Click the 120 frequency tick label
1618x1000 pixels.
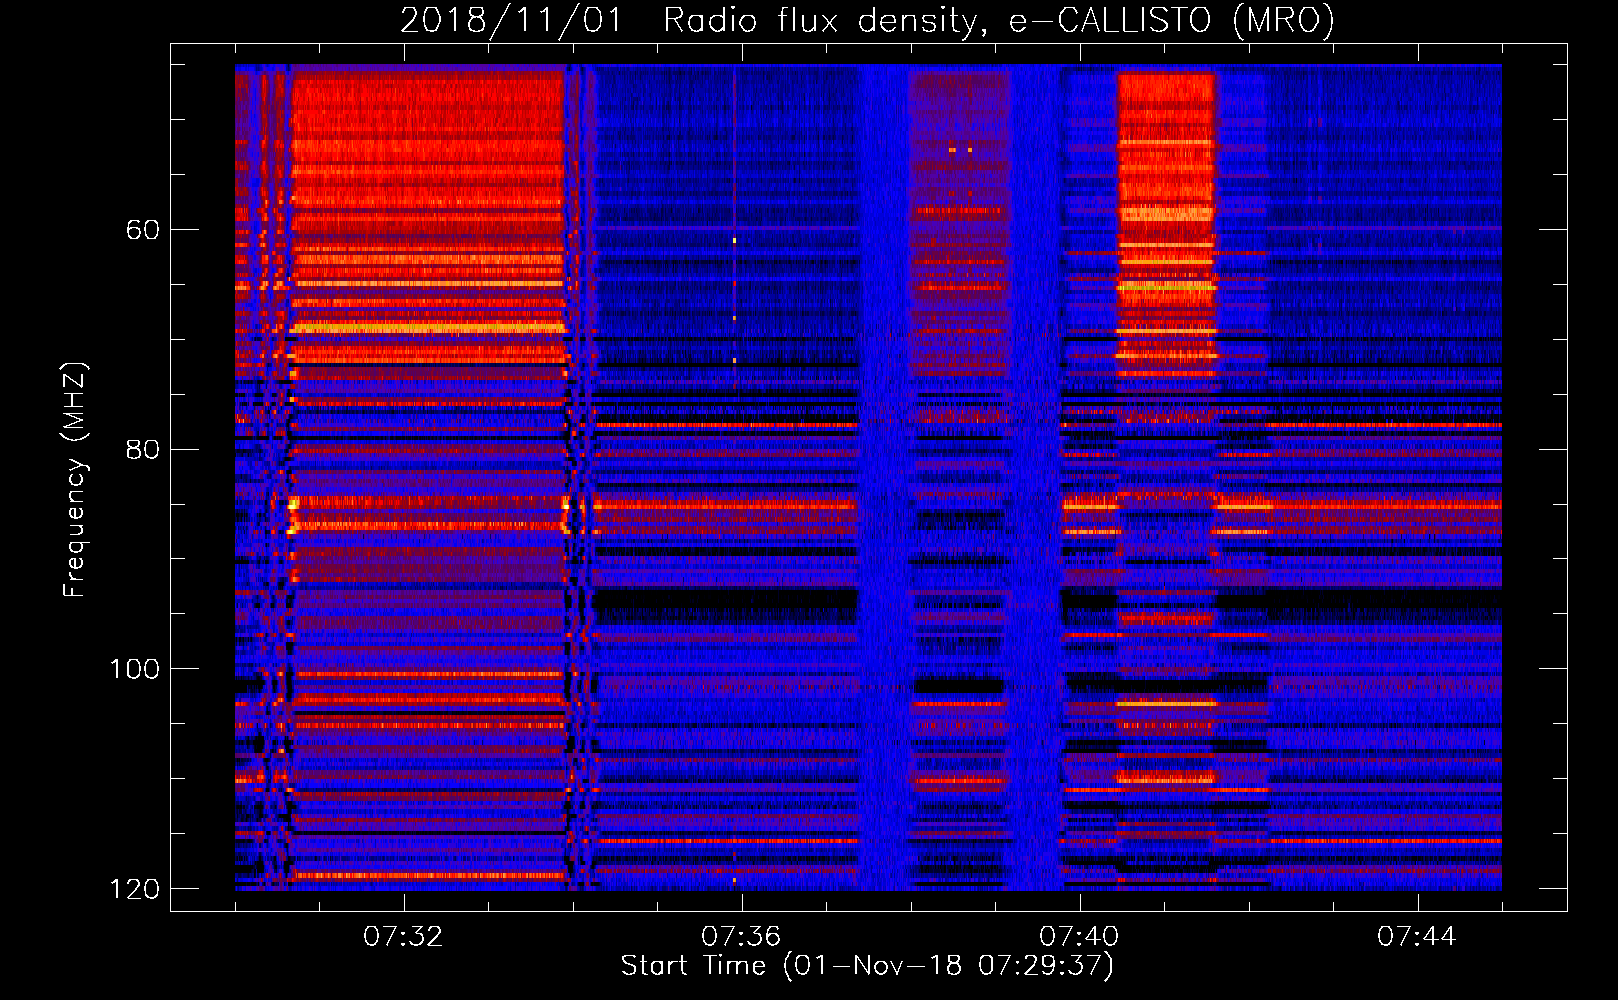[x=134, y=889]
